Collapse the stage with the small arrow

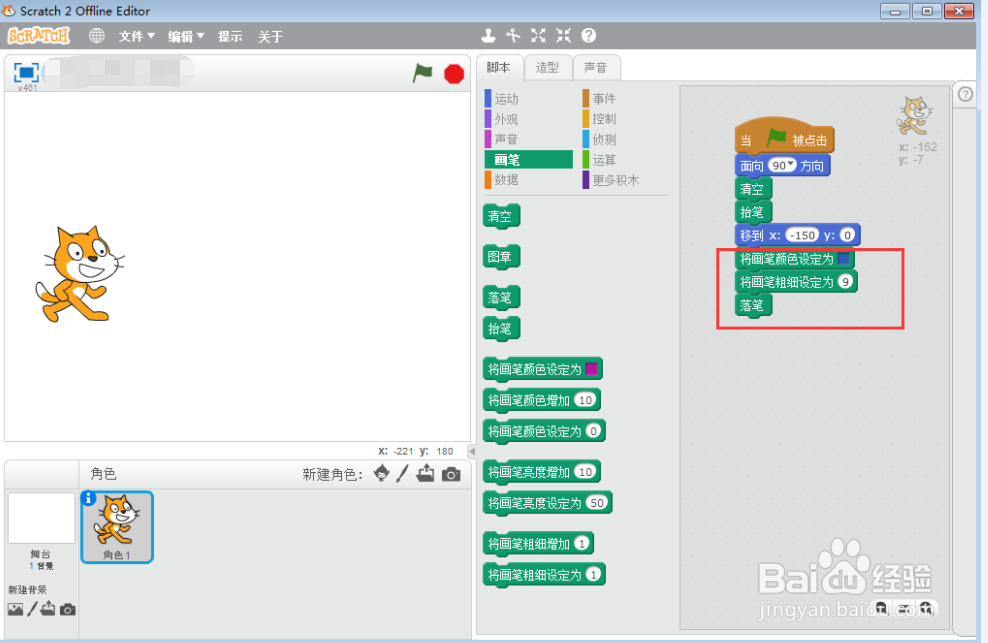[x=471, y=451]
